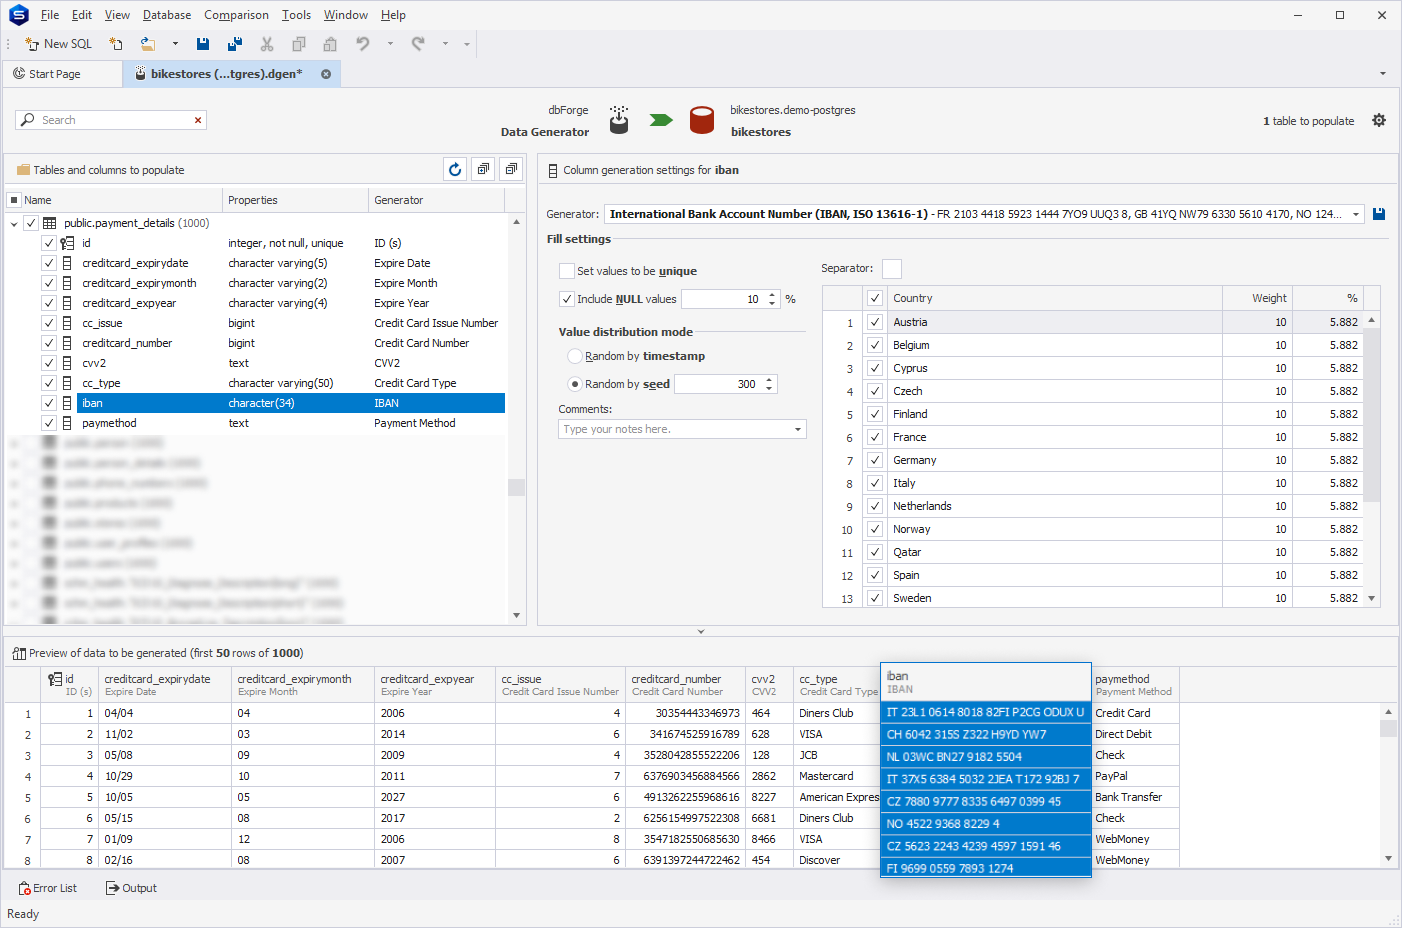Refresh the tables and columns list
The height and width of the screenshot is (928, 1402).
pyautogui.click(x=455, y=170)
